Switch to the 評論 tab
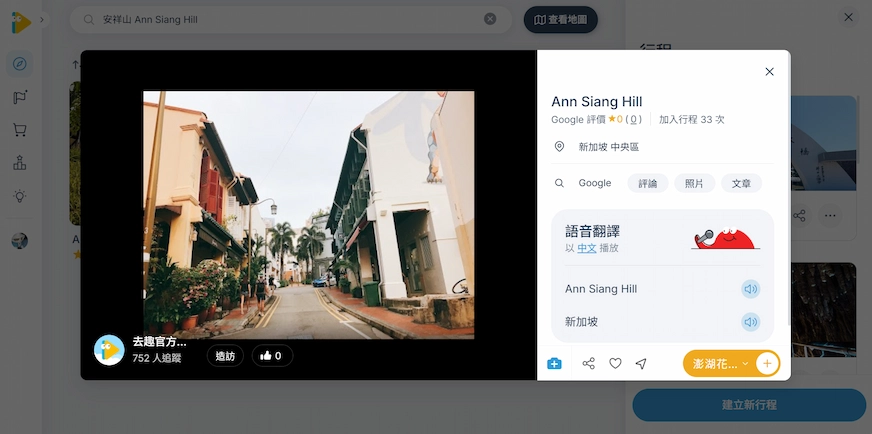This screenshot has width=872, height=434. coord(648,183)
